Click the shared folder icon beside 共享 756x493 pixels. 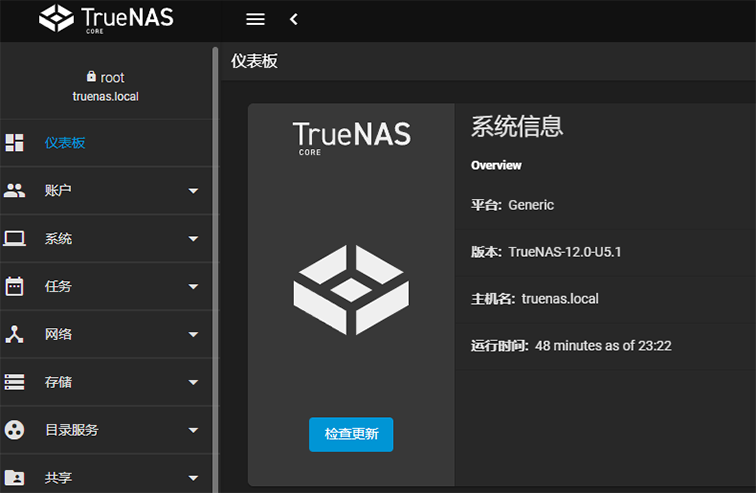pyautogui.click(x=14, y=478)
